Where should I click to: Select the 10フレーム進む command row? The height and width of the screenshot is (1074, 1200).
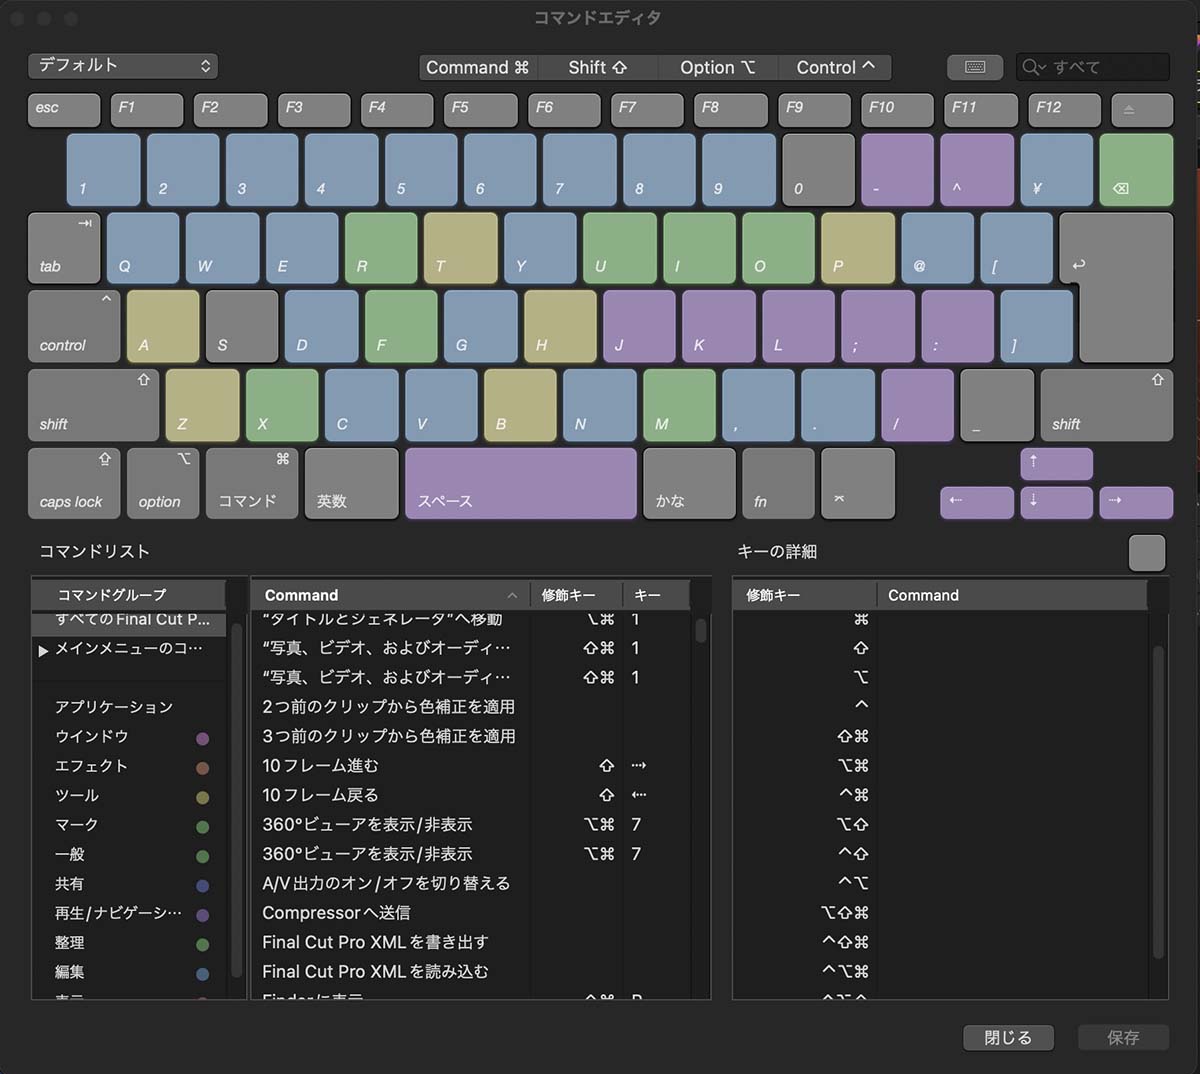[472, 766]
